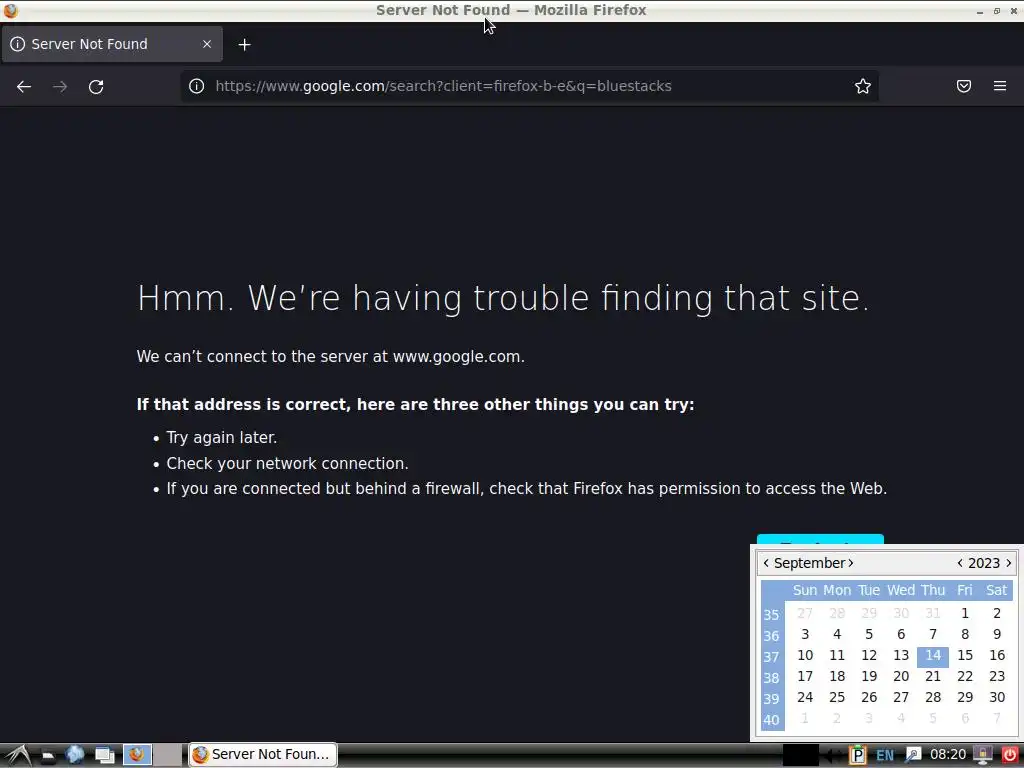
Task: Advance calendar to next year
Action: [1009, 563]
